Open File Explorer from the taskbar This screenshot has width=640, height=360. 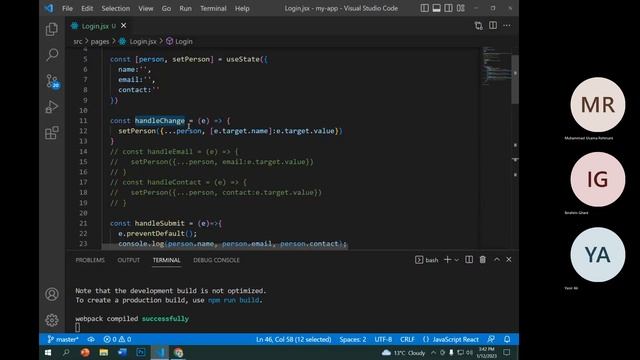pyautogui.click(x=104, y=353)
